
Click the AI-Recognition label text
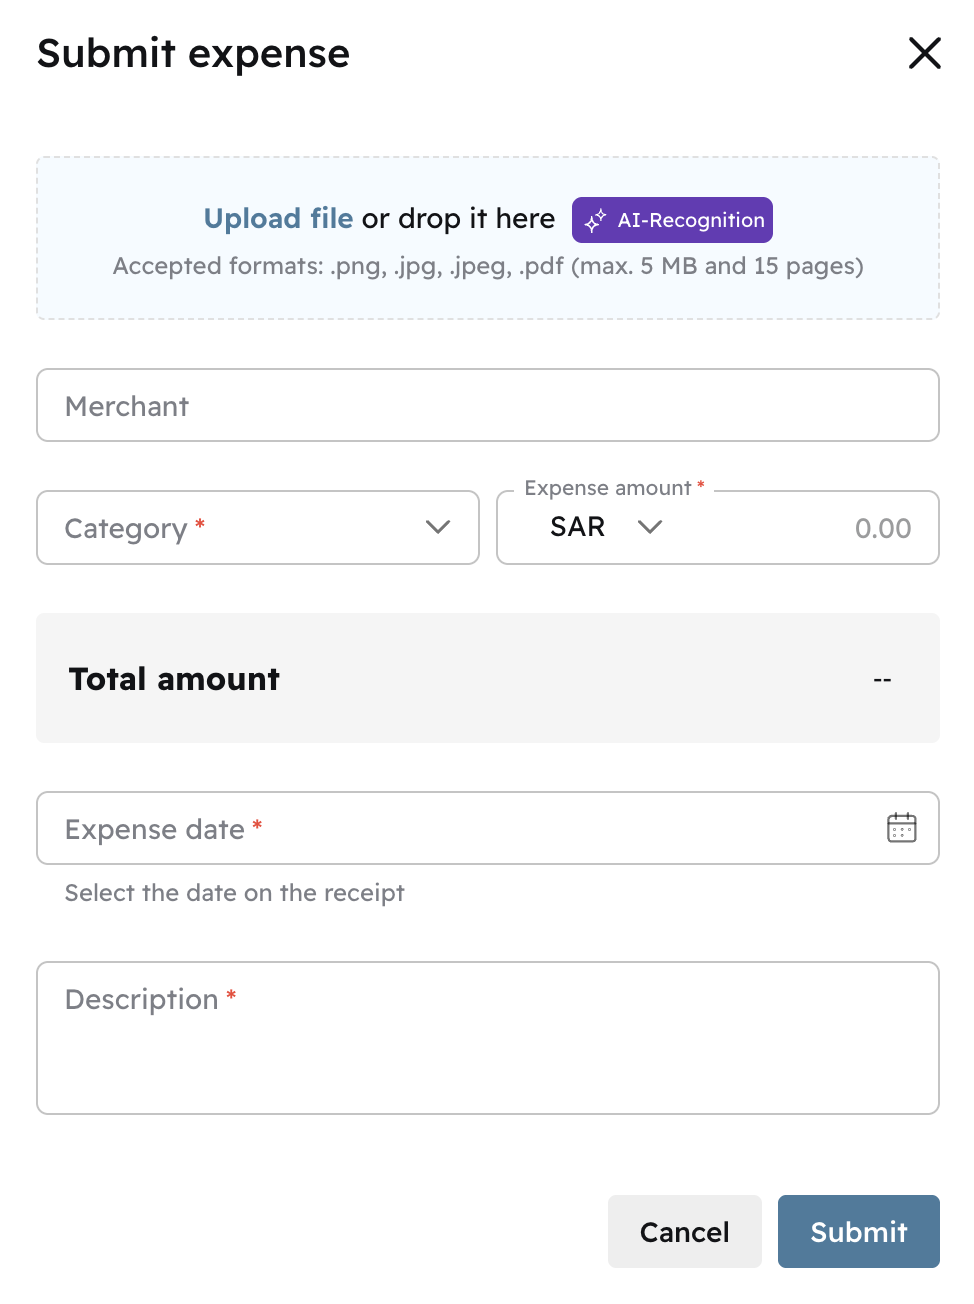click(x=690, y=221)
